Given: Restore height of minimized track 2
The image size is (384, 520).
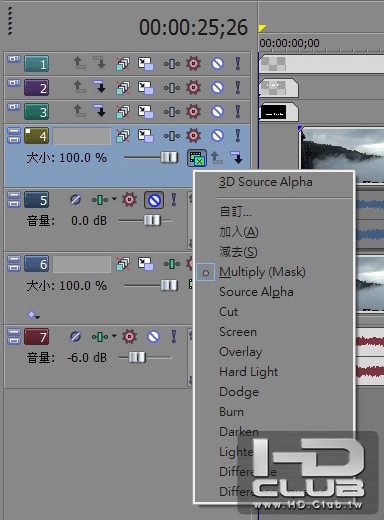Looking at the screenshot, I should point(14,83).
